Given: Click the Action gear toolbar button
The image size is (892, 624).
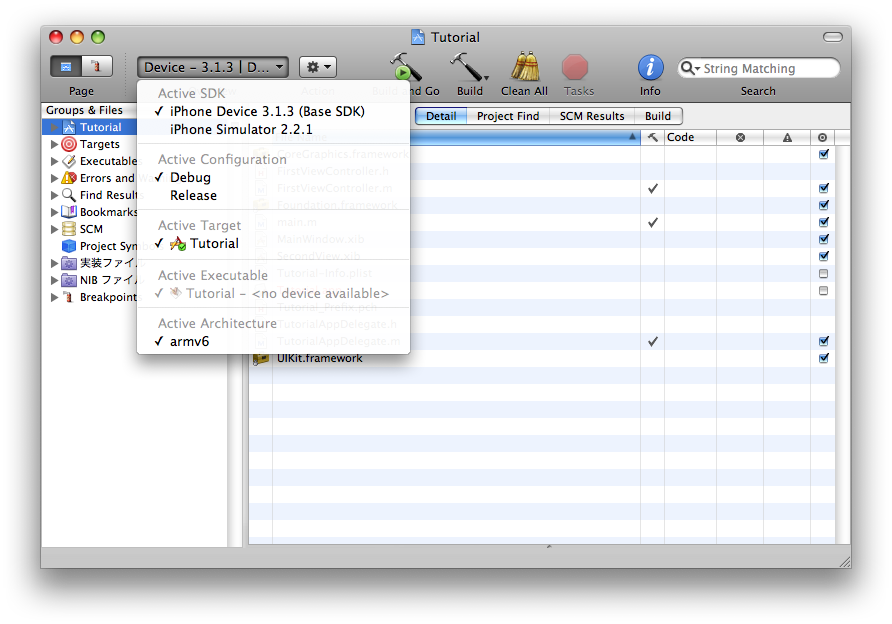Looking at the screenshot, I should pos(318,67).
